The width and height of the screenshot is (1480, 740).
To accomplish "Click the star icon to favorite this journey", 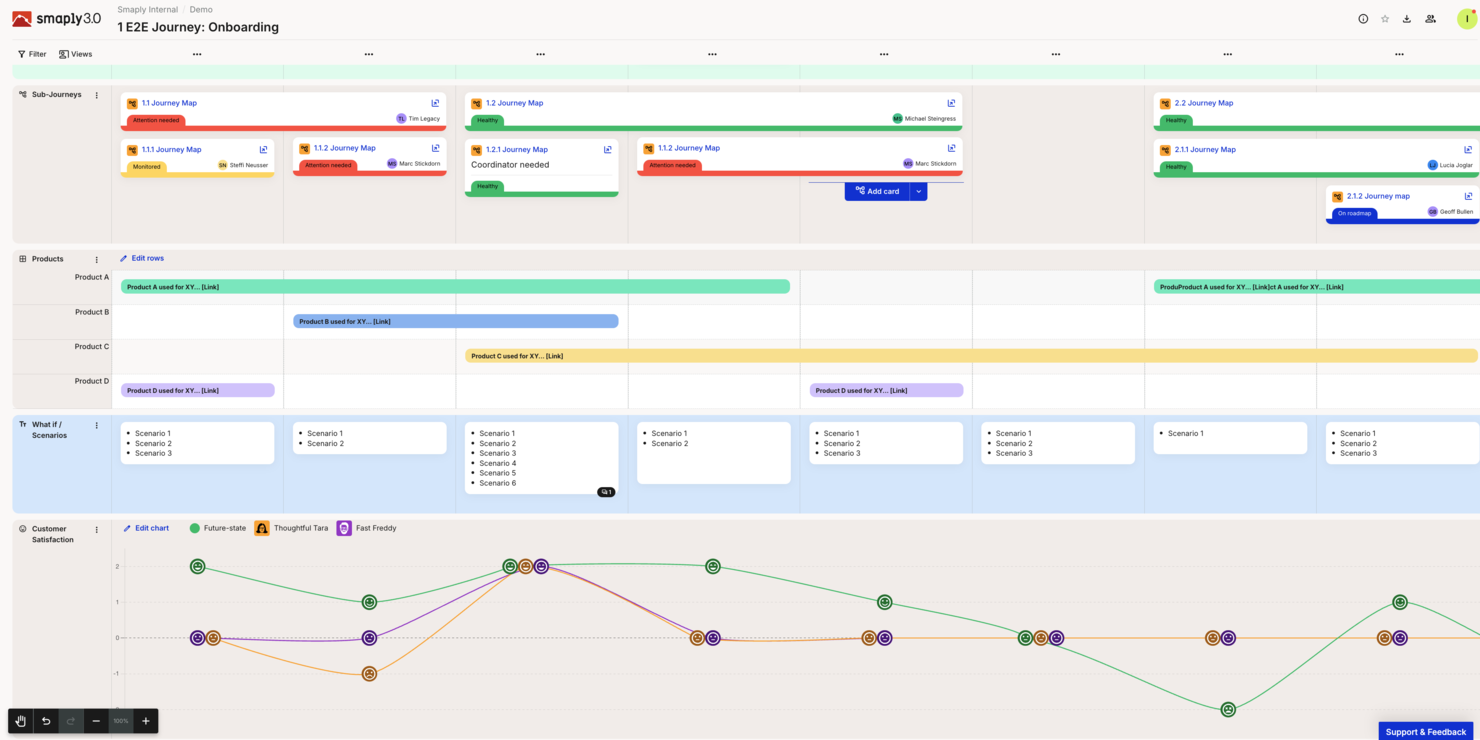I will [1385, 18].
